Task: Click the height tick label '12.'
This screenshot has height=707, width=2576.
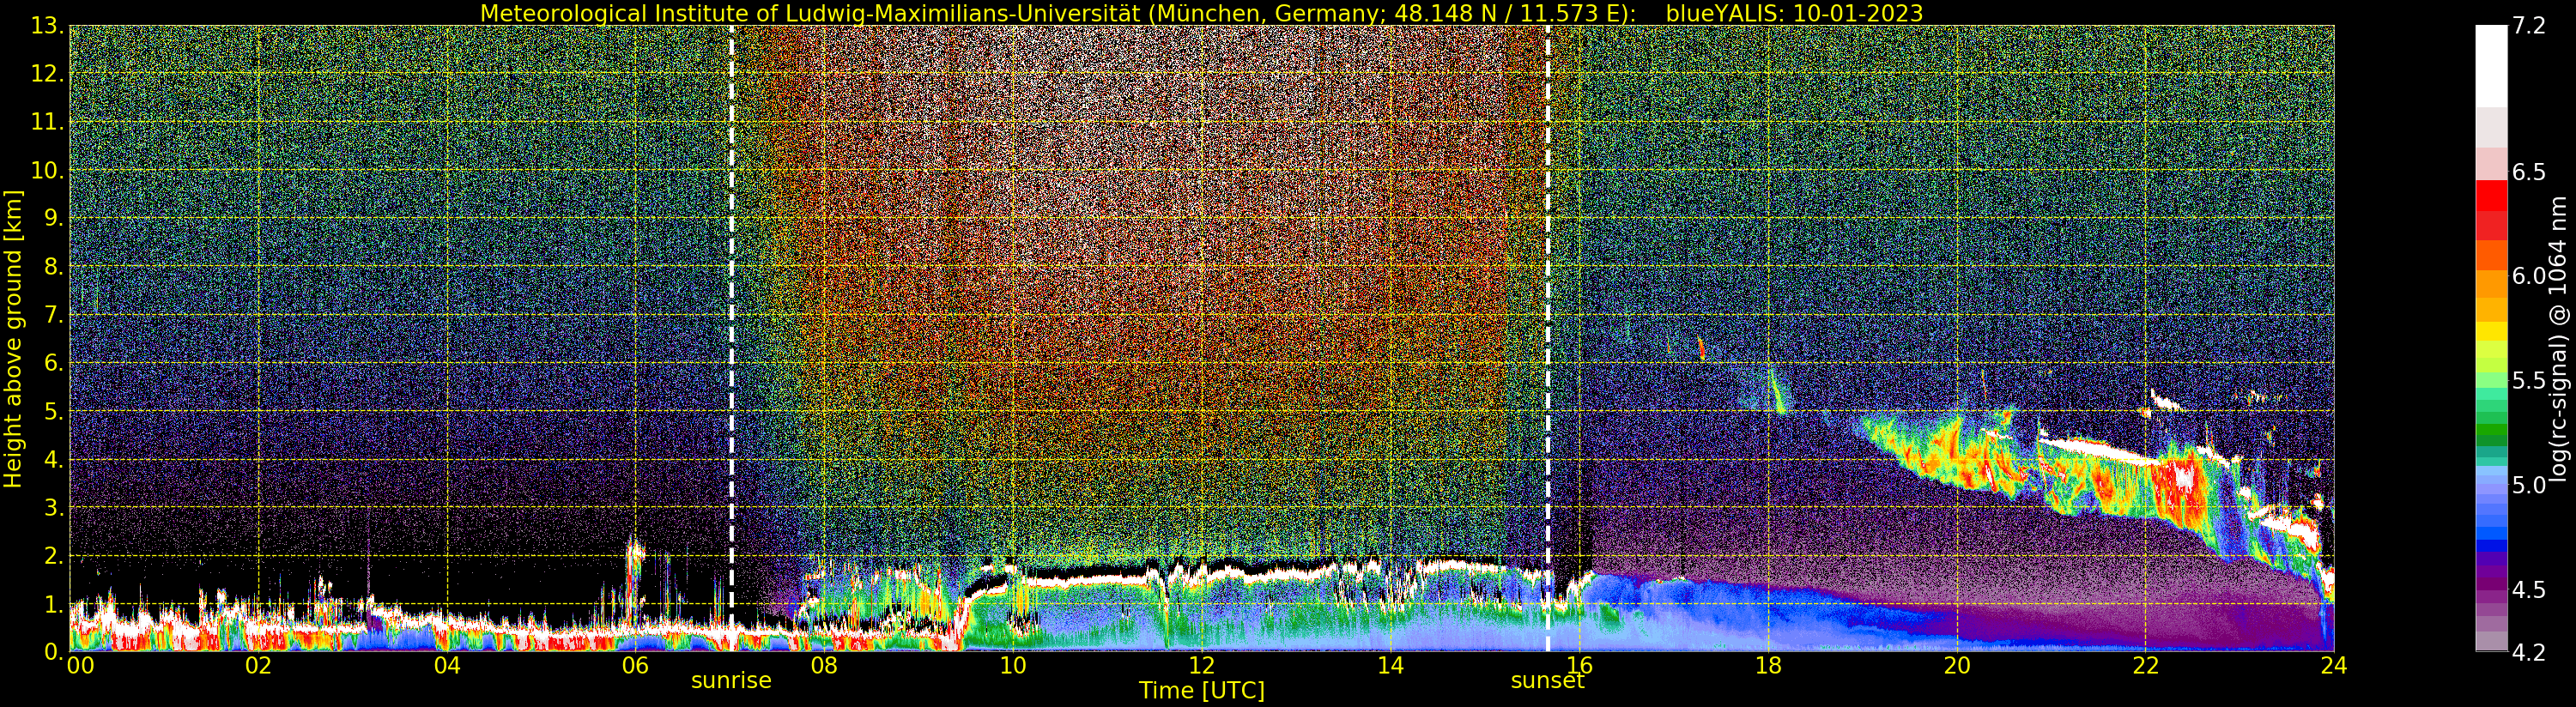Action: [47, 74]
